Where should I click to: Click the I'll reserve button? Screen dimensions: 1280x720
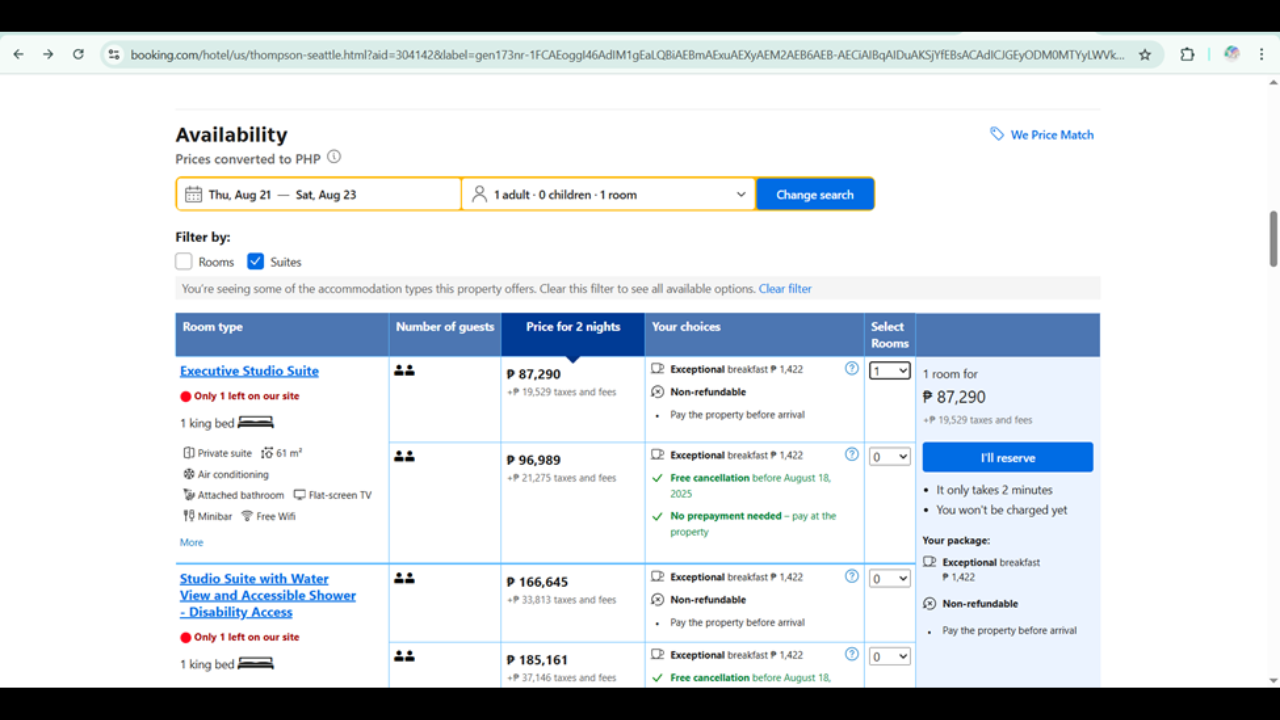1008,457
